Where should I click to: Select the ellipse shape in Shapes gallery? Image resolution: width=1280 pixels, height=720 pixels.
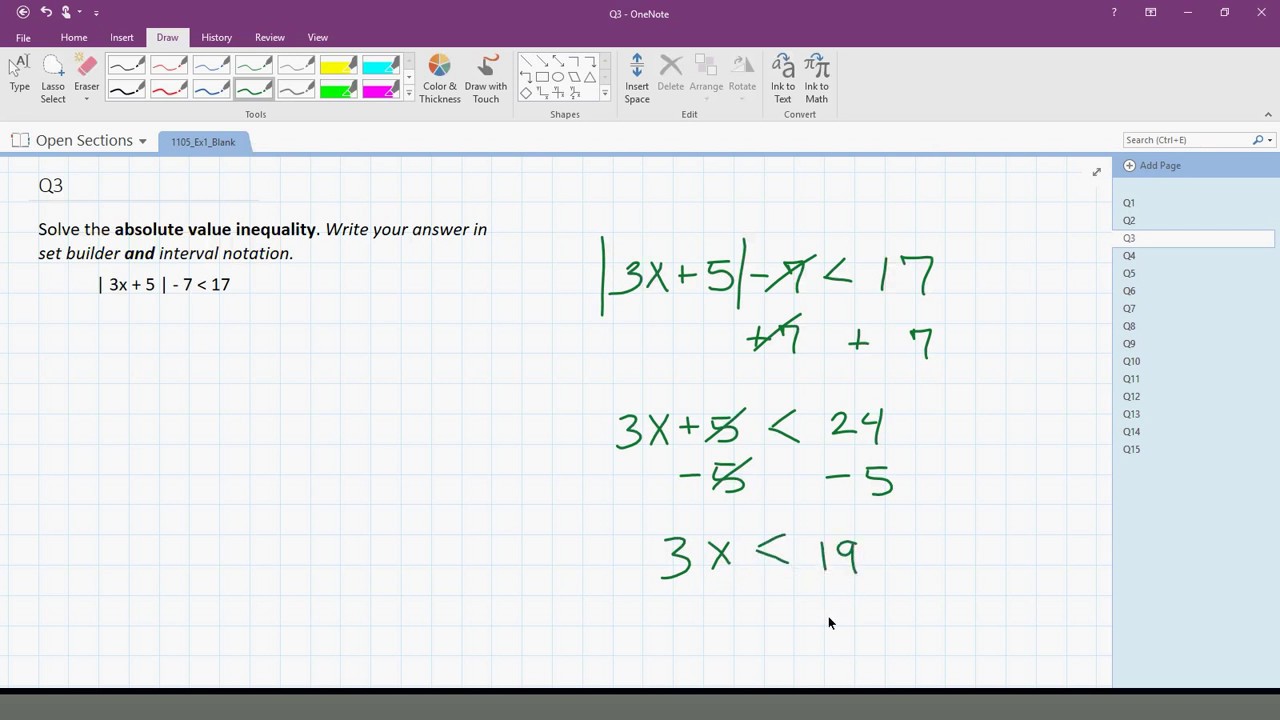558,77
